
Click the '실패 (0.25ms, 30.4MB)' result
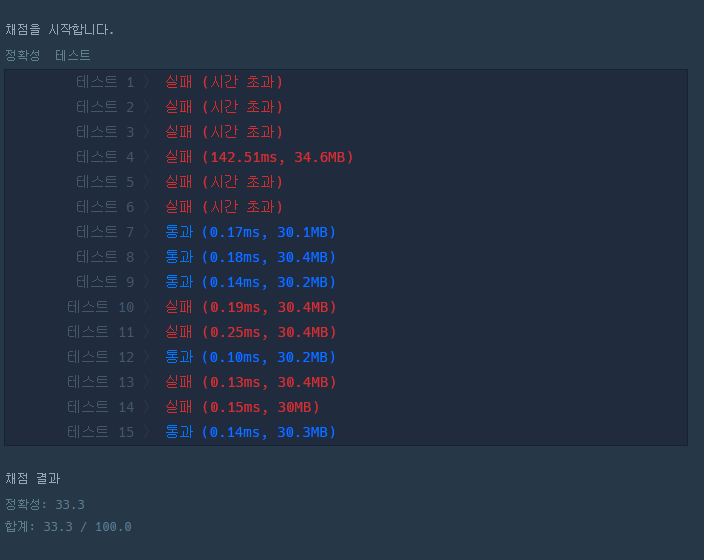(x=251, y=332)
